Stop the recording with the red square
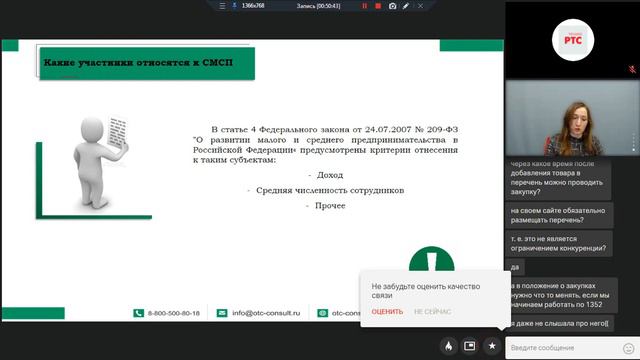 click(378, 6)
